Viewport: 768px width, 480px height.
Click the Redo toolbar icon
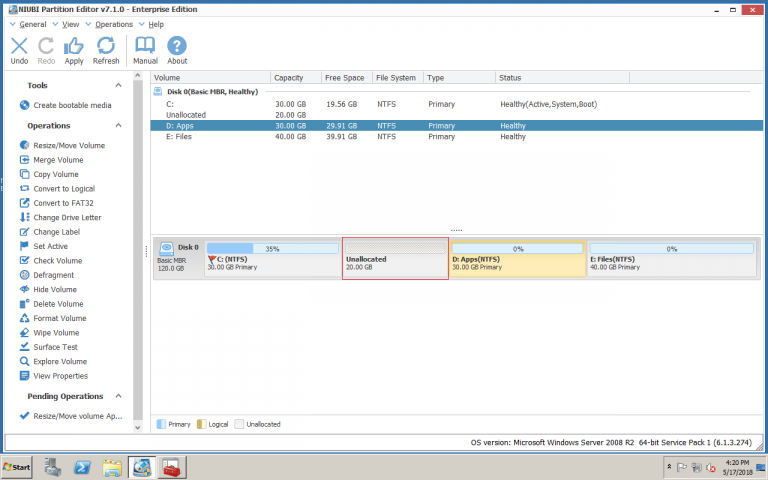pos(46,50)
